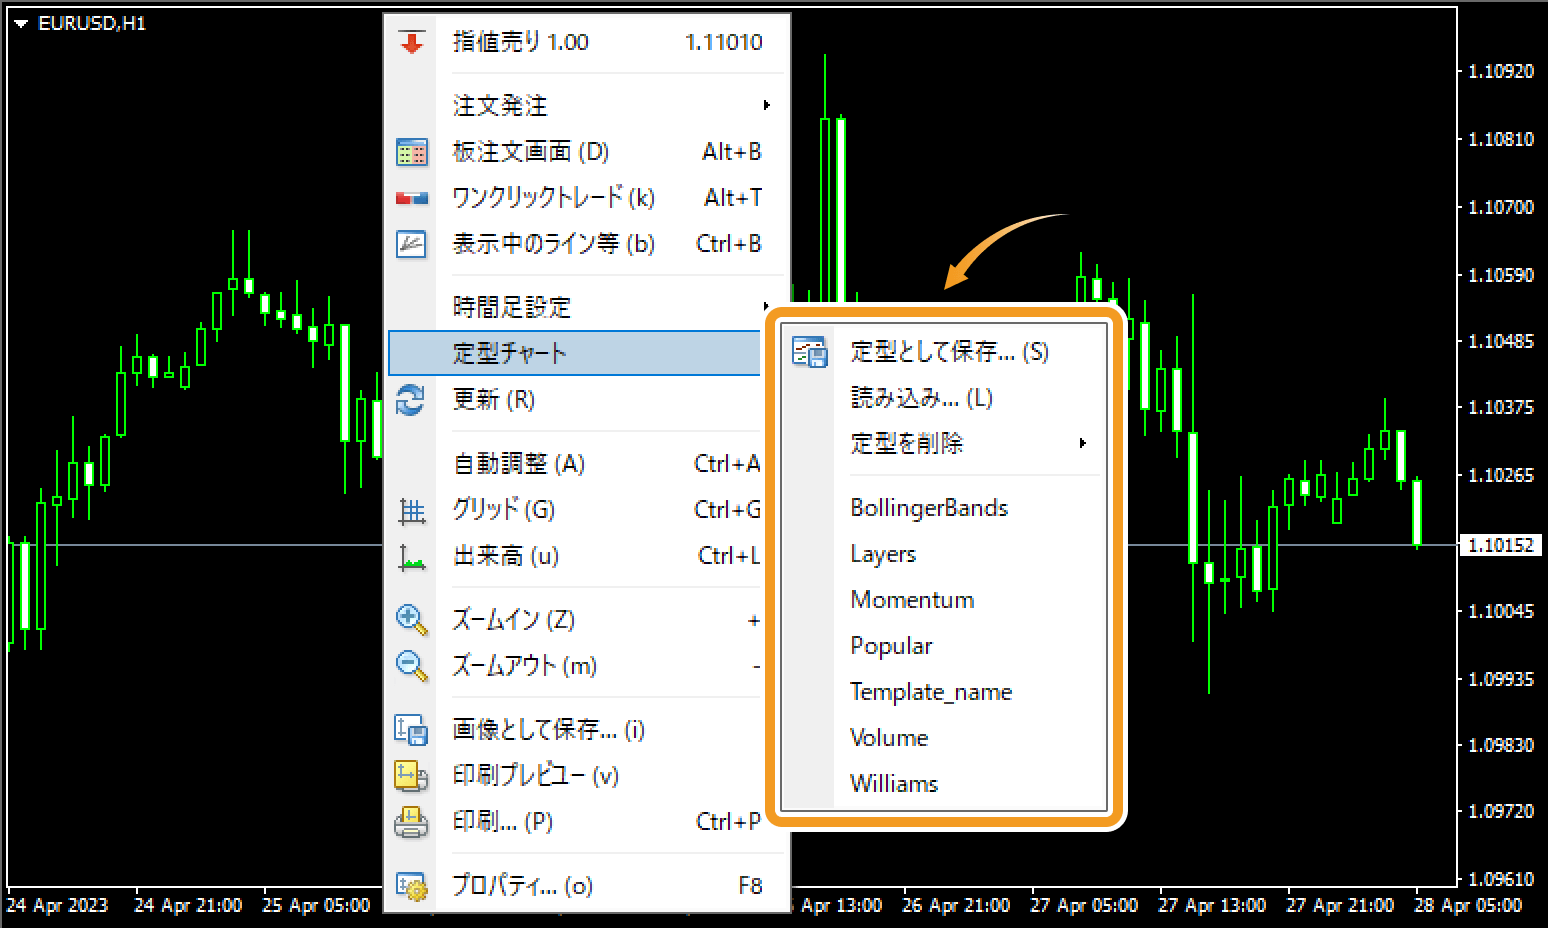Click the 28 Apr 05:00 time label
The height and width of the screenshot is (928, 1548).
[x=1468, y=905]
